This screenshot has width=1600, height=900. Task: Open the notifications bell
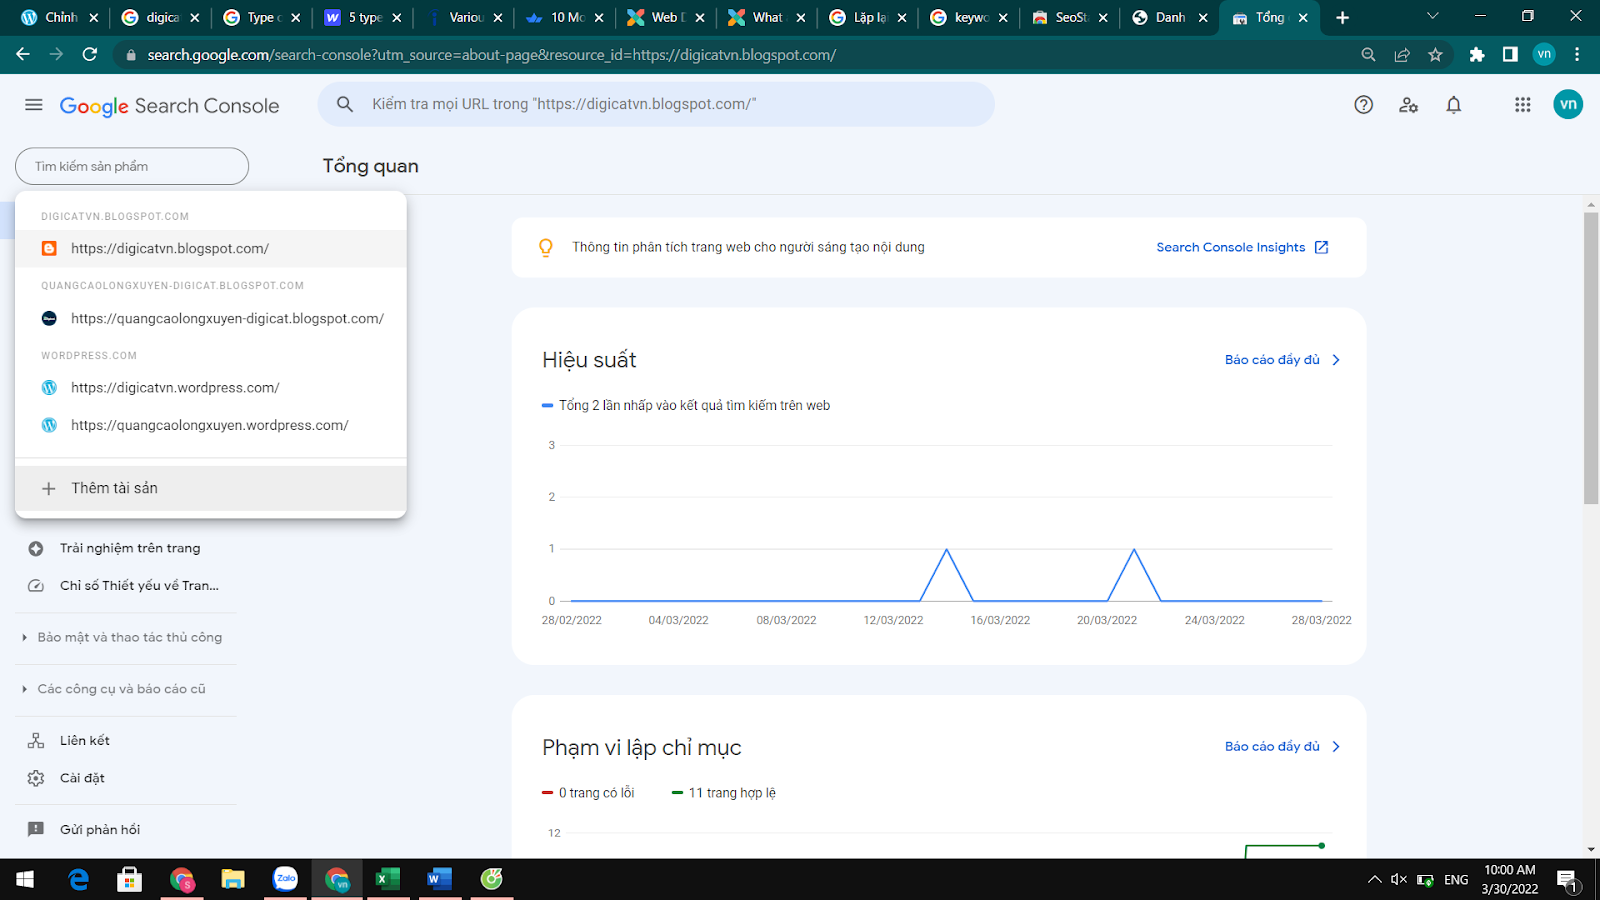click(1453, 105)
